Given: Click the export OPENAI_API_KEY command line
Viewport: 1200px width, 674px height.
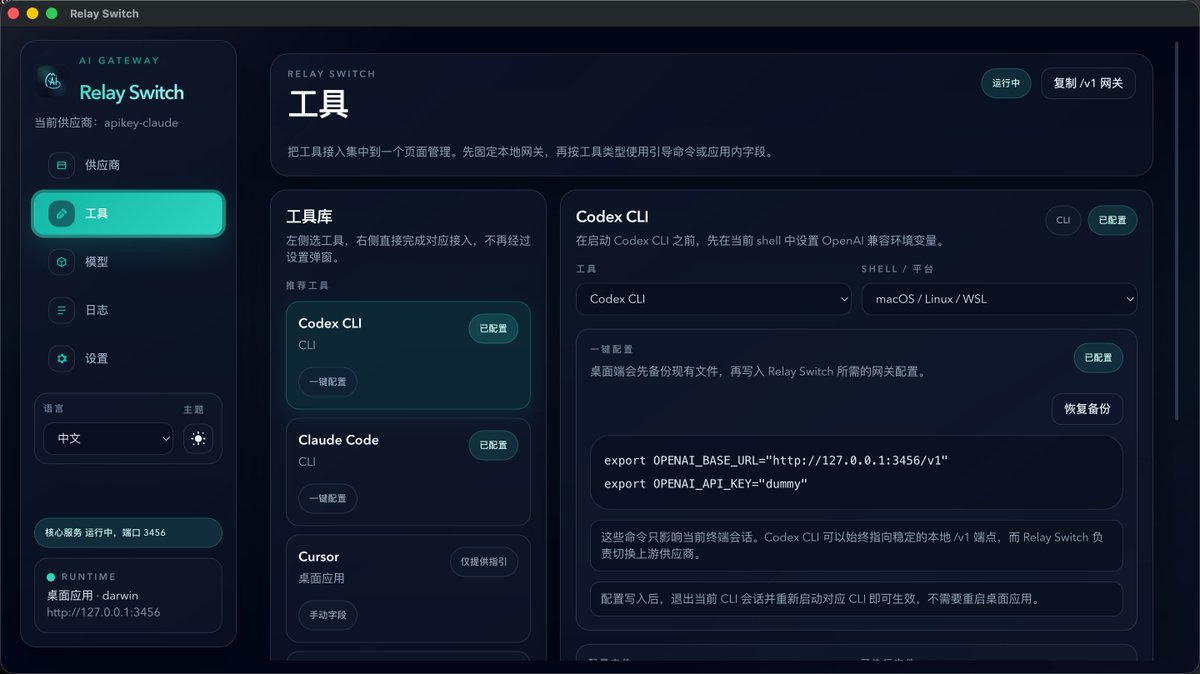Looking at the screenshot, I should pyautogui.click(x=705, y=484).
